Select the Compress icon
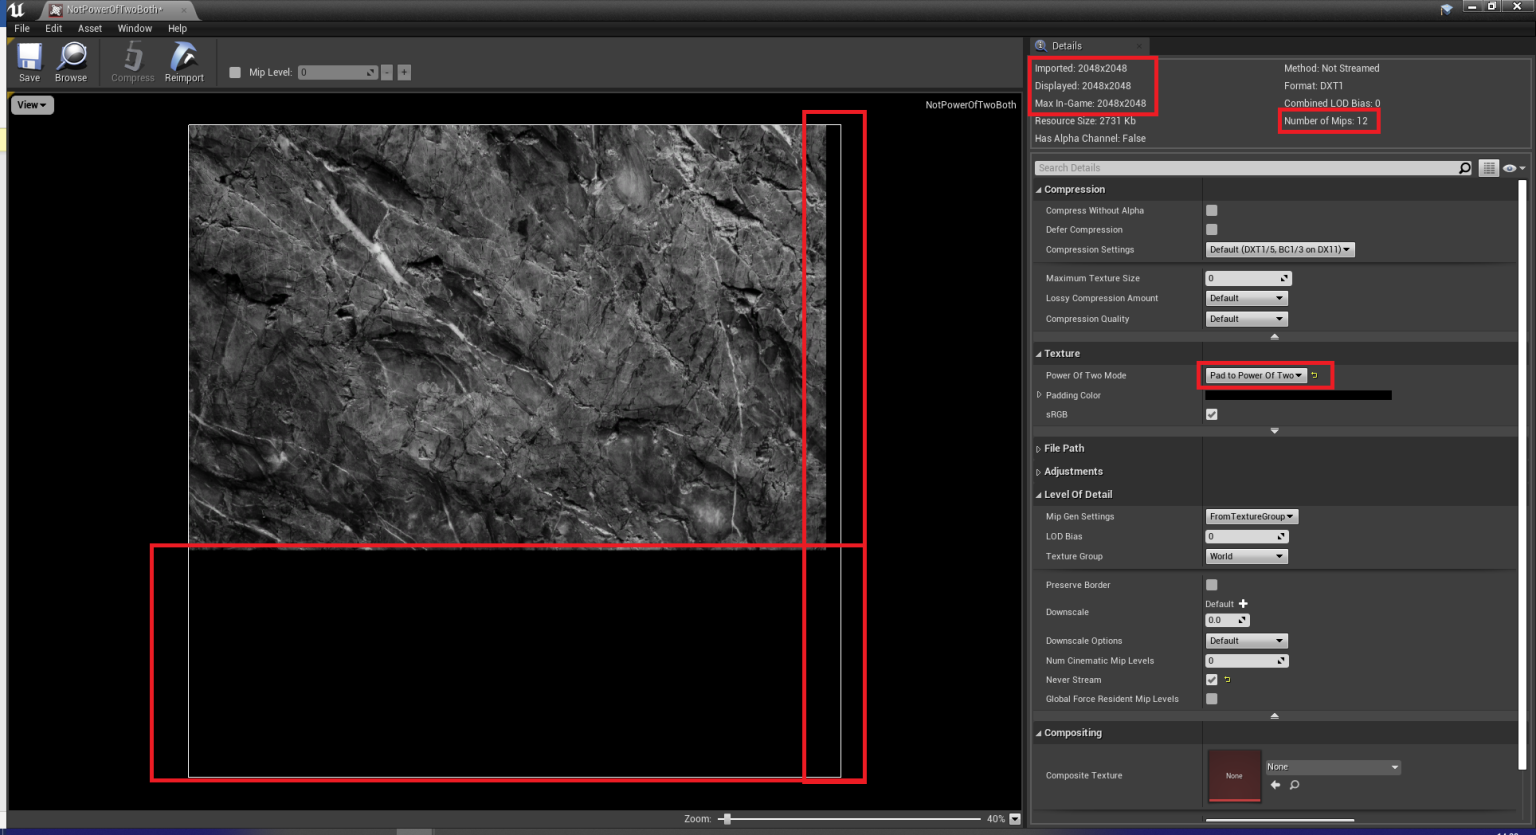This screenshot has height=835, width=1536. coord(131,62)
